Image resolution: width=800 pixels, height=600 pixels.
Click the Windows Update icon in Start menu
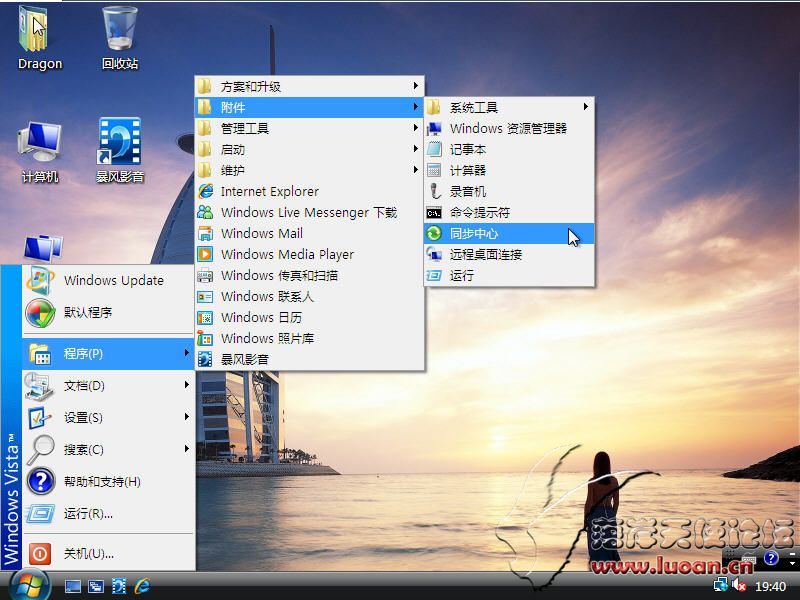pos(40,280)
